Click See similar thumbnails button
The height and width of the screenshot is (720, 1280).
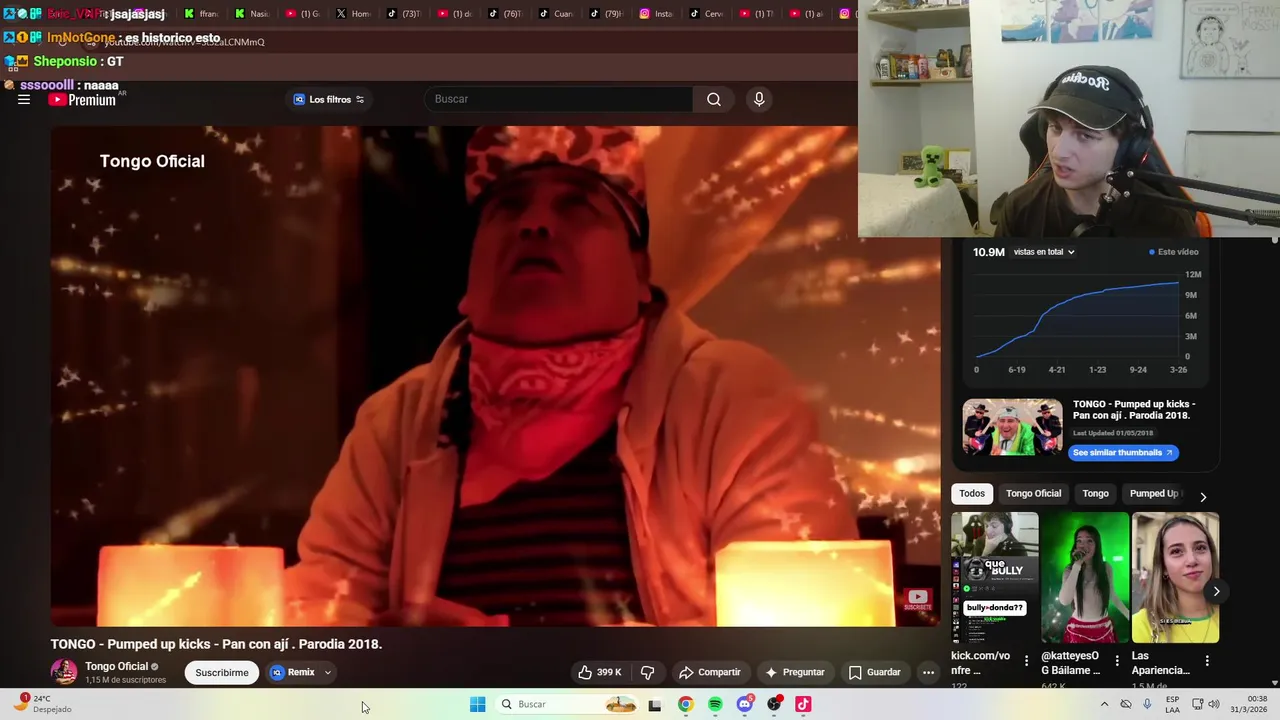[x=1123, y=452]
